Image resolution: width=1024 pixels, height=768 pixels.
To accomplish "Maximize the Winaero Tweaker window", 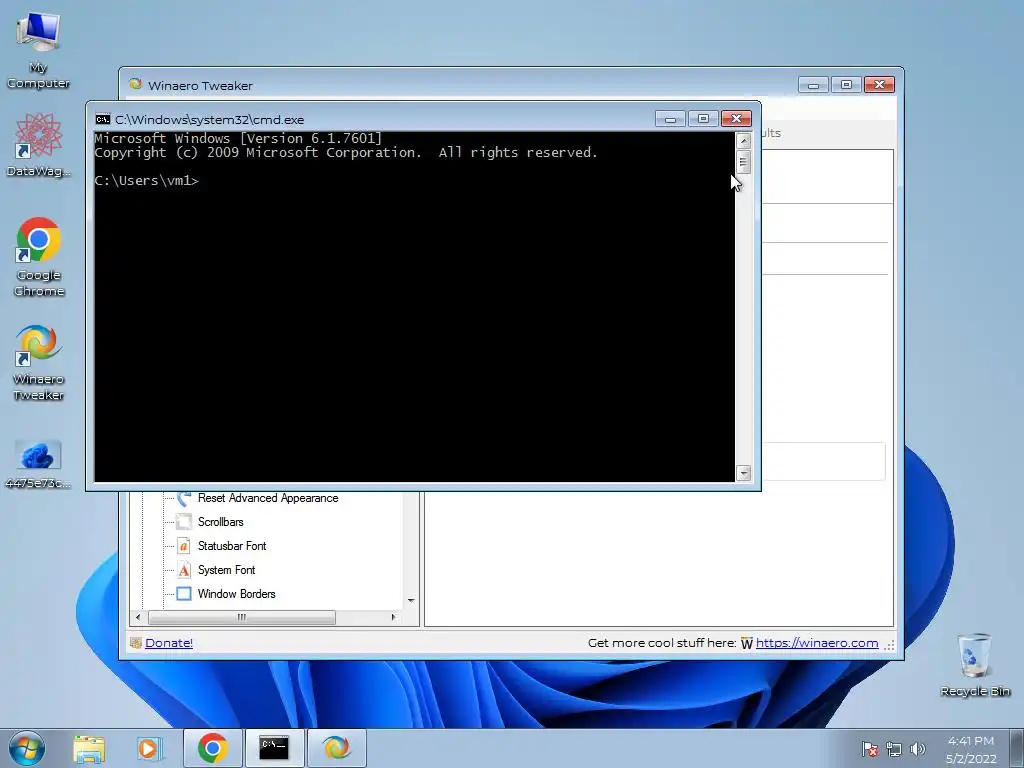I will 846,85.
